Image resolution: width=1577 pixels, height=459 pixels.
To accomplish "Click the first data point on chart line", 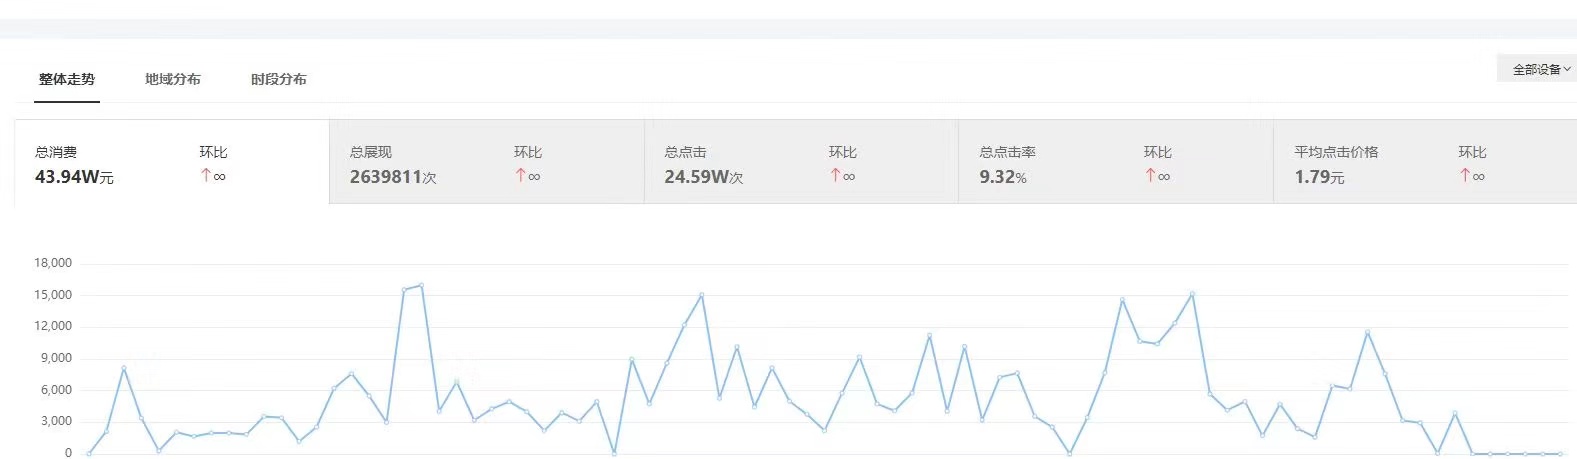I will coord(89,453).
